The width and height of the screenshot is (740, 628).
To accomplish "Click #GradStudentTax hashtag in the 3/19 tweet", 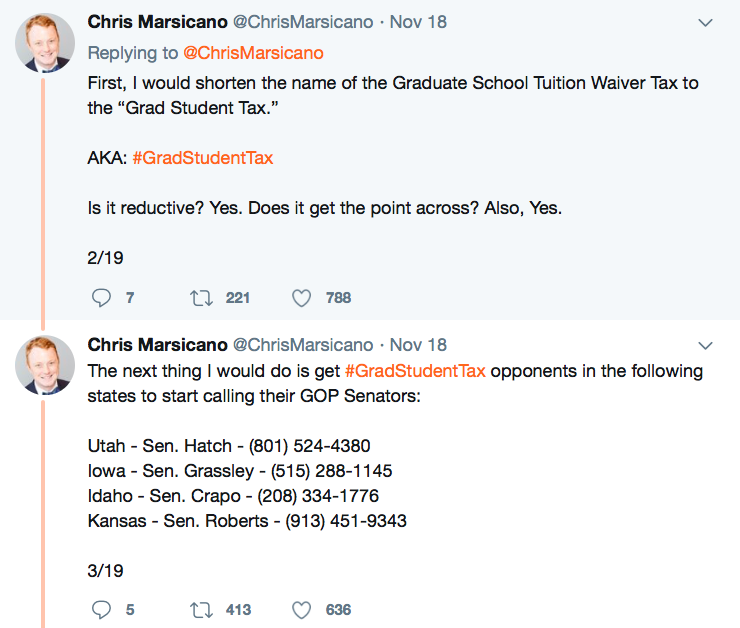I will [415, 371].
